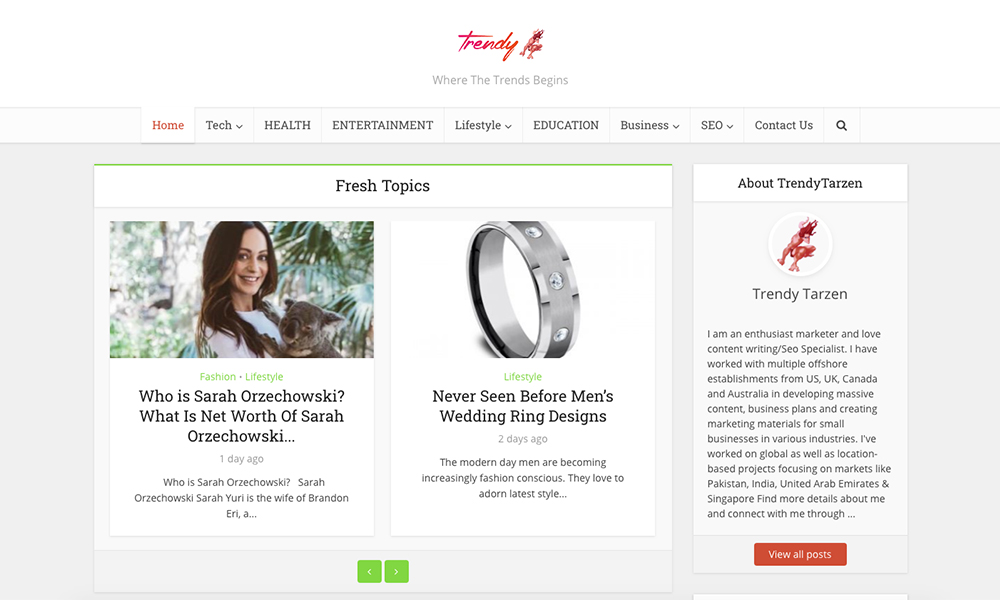
Task: Select the Fashion category tag
Action: [x=217, y=377]
